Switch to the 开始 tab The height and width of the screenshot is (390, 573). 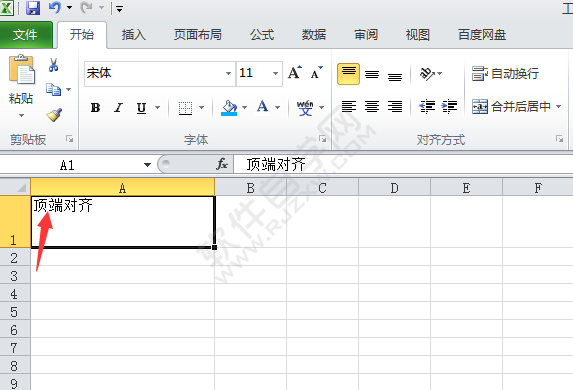tap(82, 35)
